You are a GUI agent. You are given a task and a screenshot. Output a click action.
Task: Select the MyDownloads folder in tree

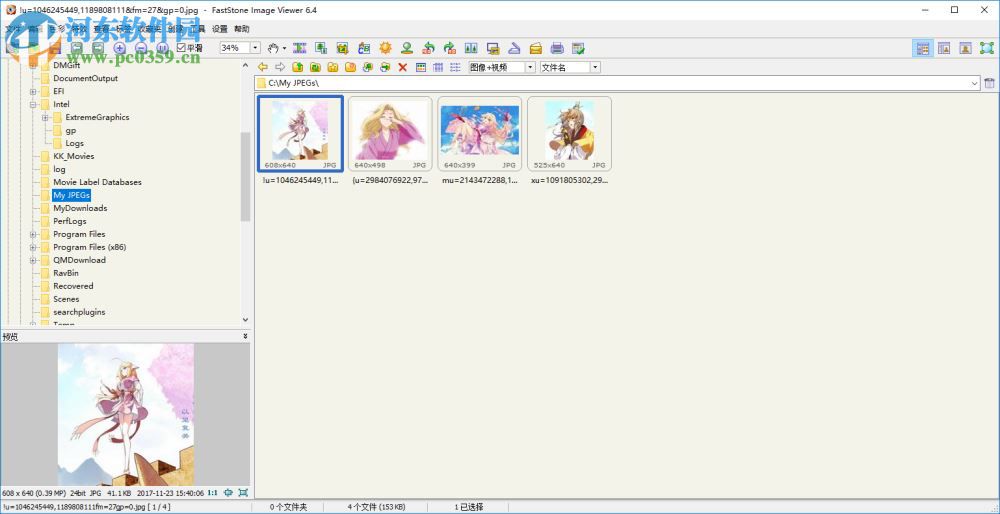(80, 208)
